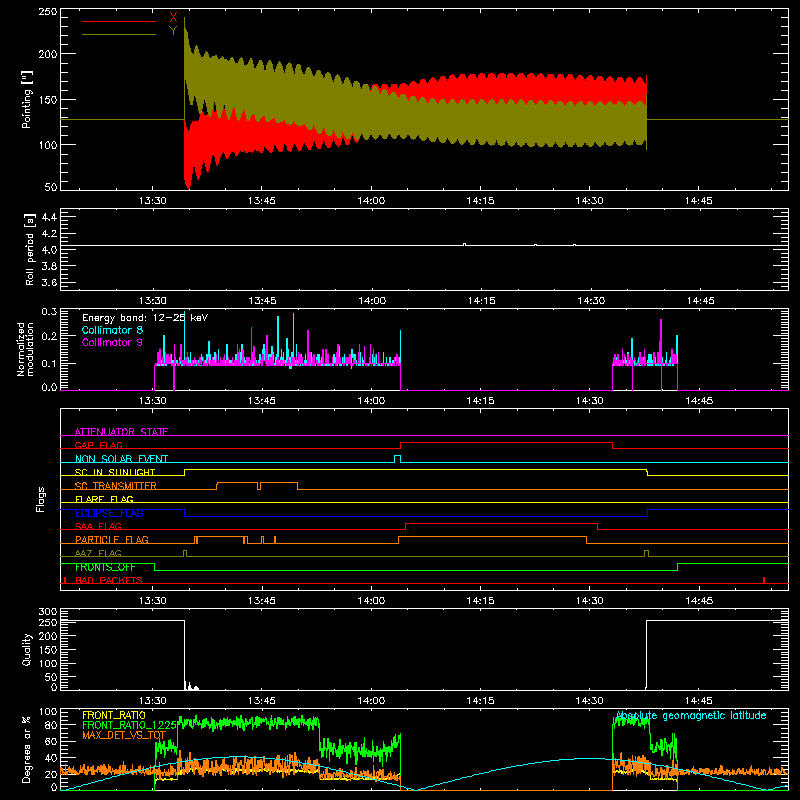Select the BAD_PACKETS flag label
Image resolution: width=800 pixels, height=800 pixels.
pos(109,580)
